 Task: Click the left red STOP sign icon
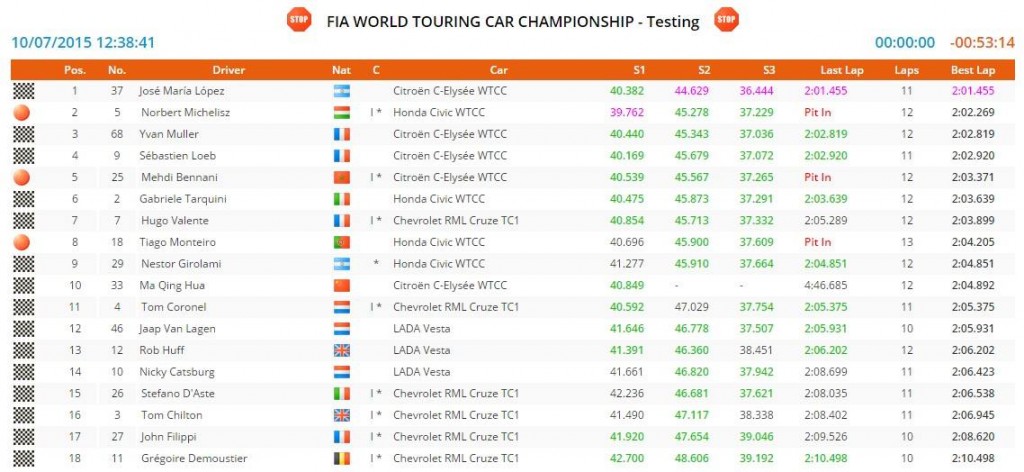click(x=298, y=20)
